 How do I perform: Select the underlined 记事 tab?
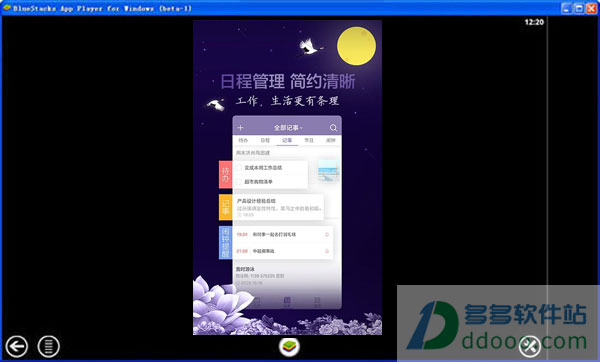287,140
